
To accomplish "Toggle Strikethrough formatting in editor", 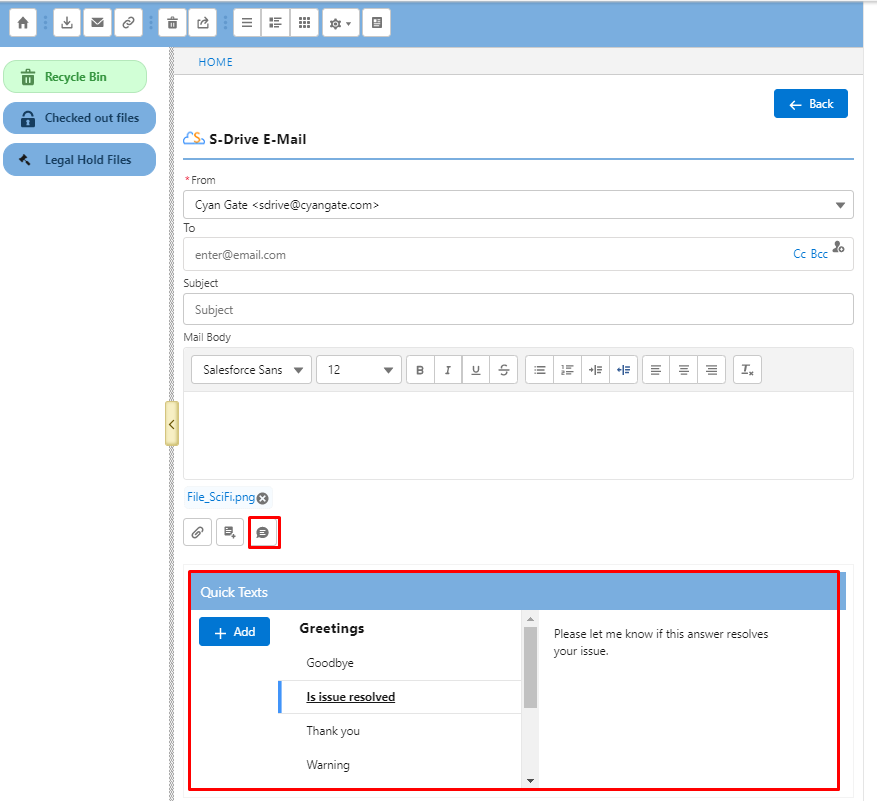I will point(504,370).
